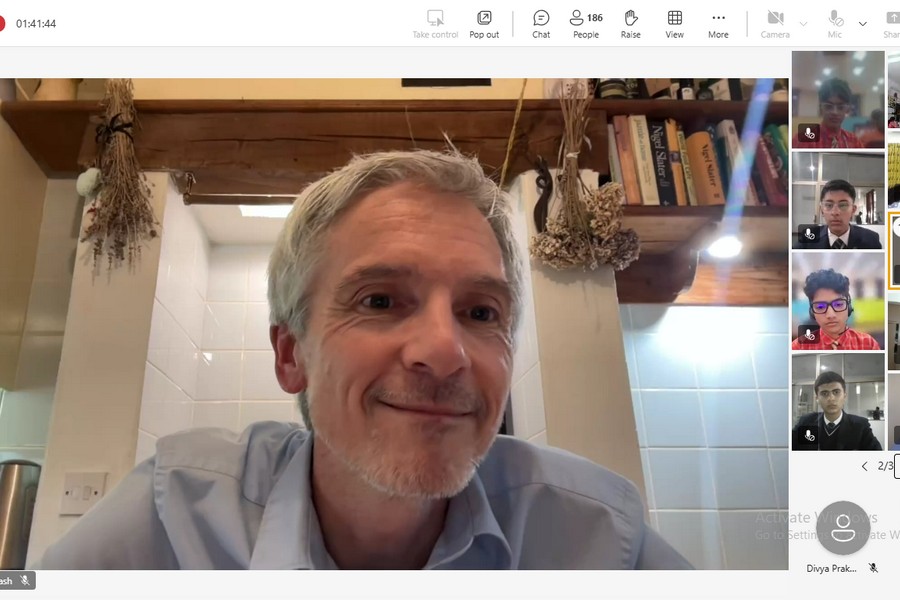This screenshot has height=600, width=900.
Task: Click Divya Prak's round avatar icon
Action: [x=843, y=528]
